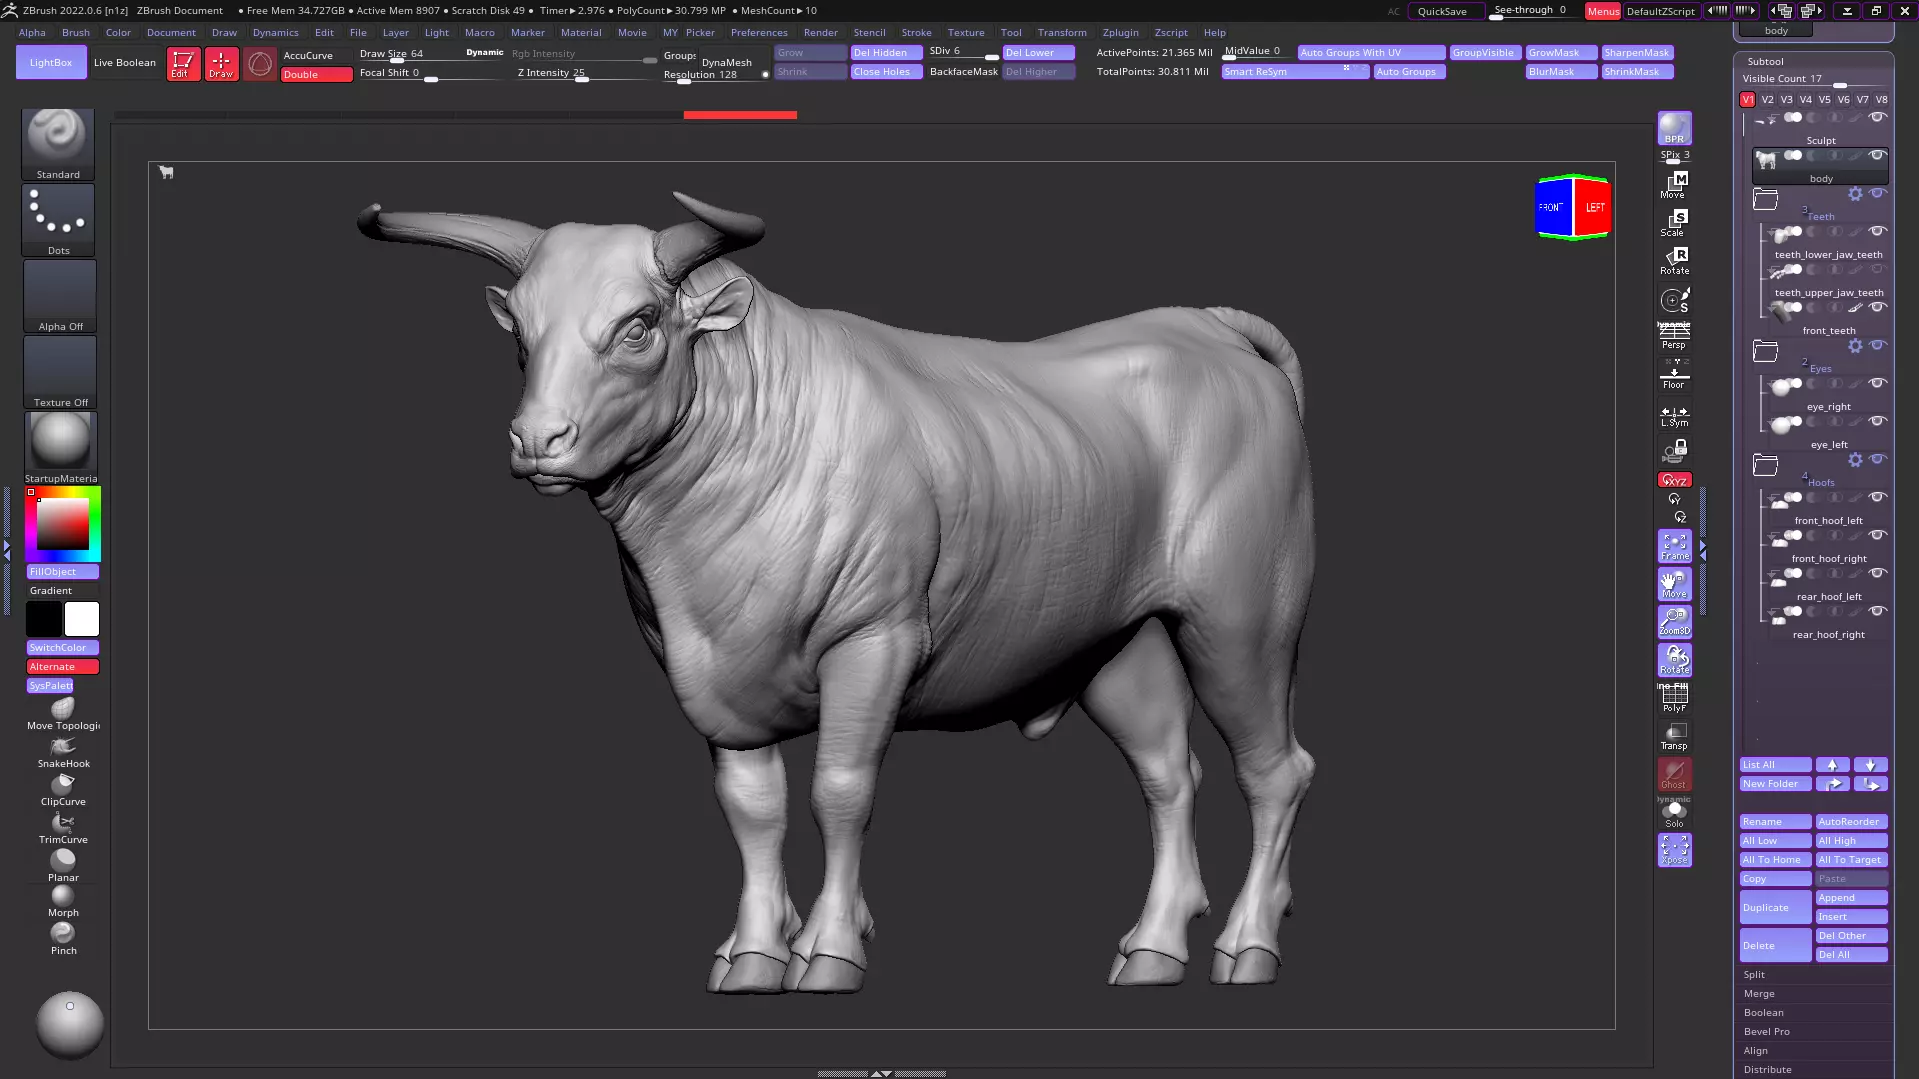Open the Tool menu
The width and height of the screenshot is (1919, 1079).
click(x=1011, y=33)
